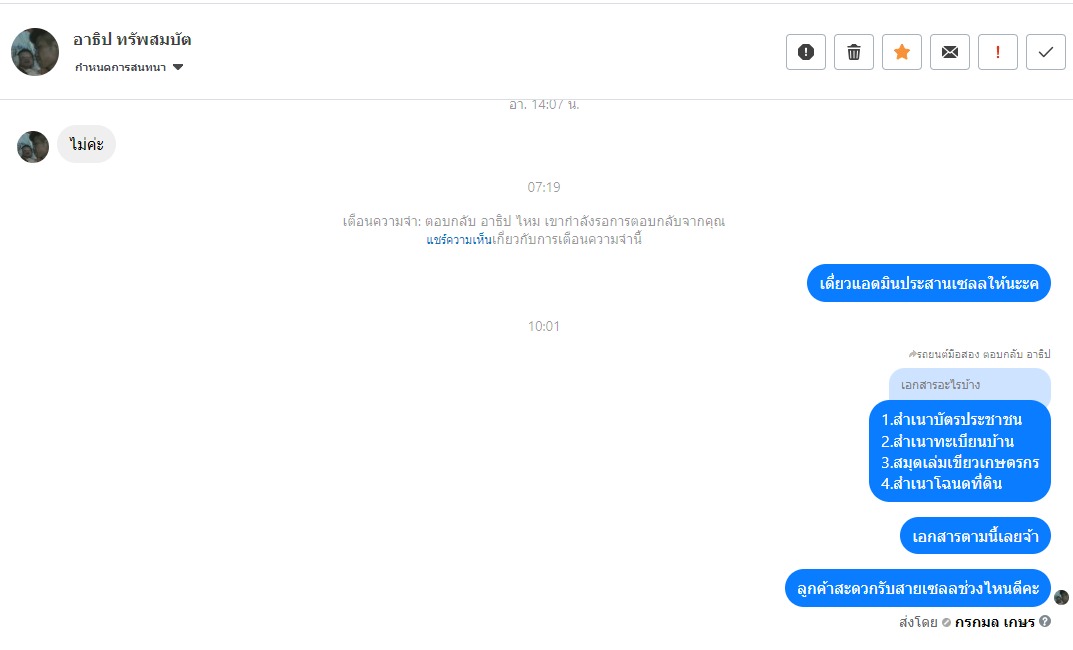Toggle the orange star follow-up icon
The height and width of the screenshot is (650, 1073).
tap(901, 52)
